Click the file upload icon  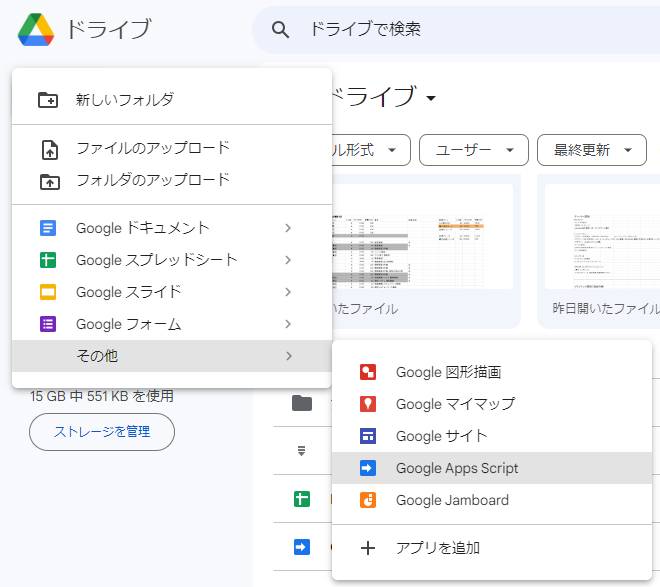[x=50, y=150]
